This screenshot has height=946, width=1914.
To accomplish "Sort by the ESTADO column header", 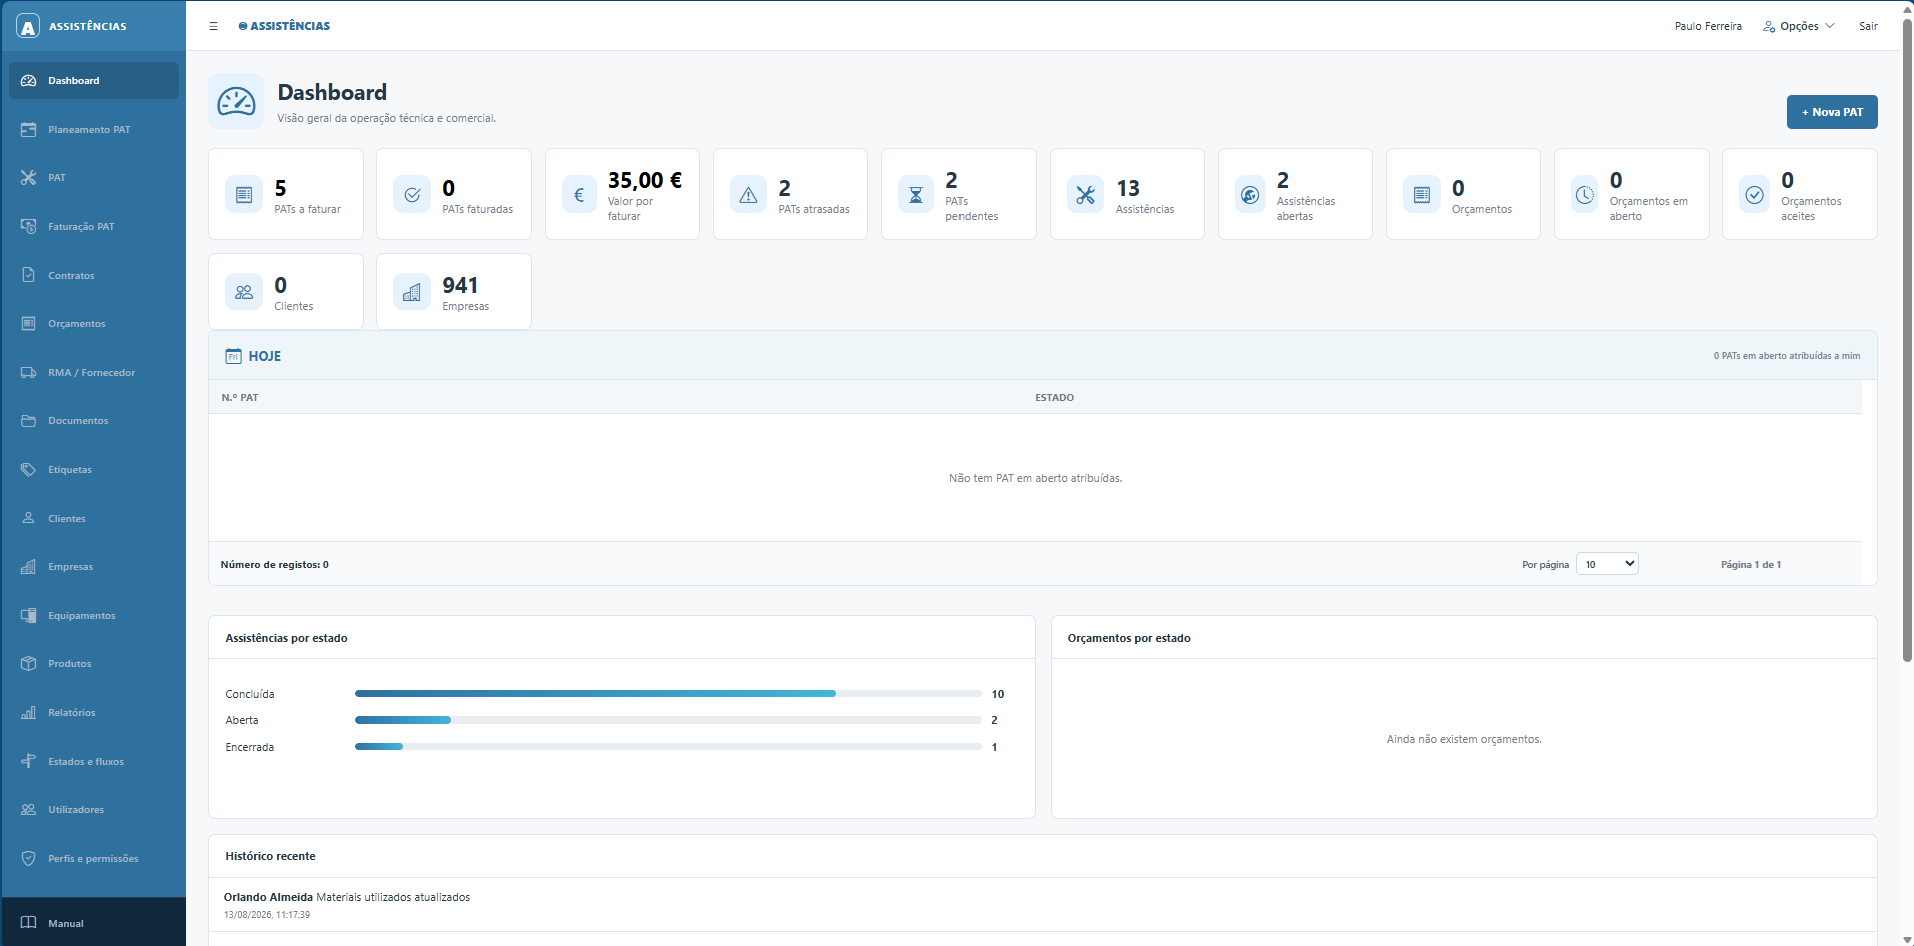I will click(1054, 398).
